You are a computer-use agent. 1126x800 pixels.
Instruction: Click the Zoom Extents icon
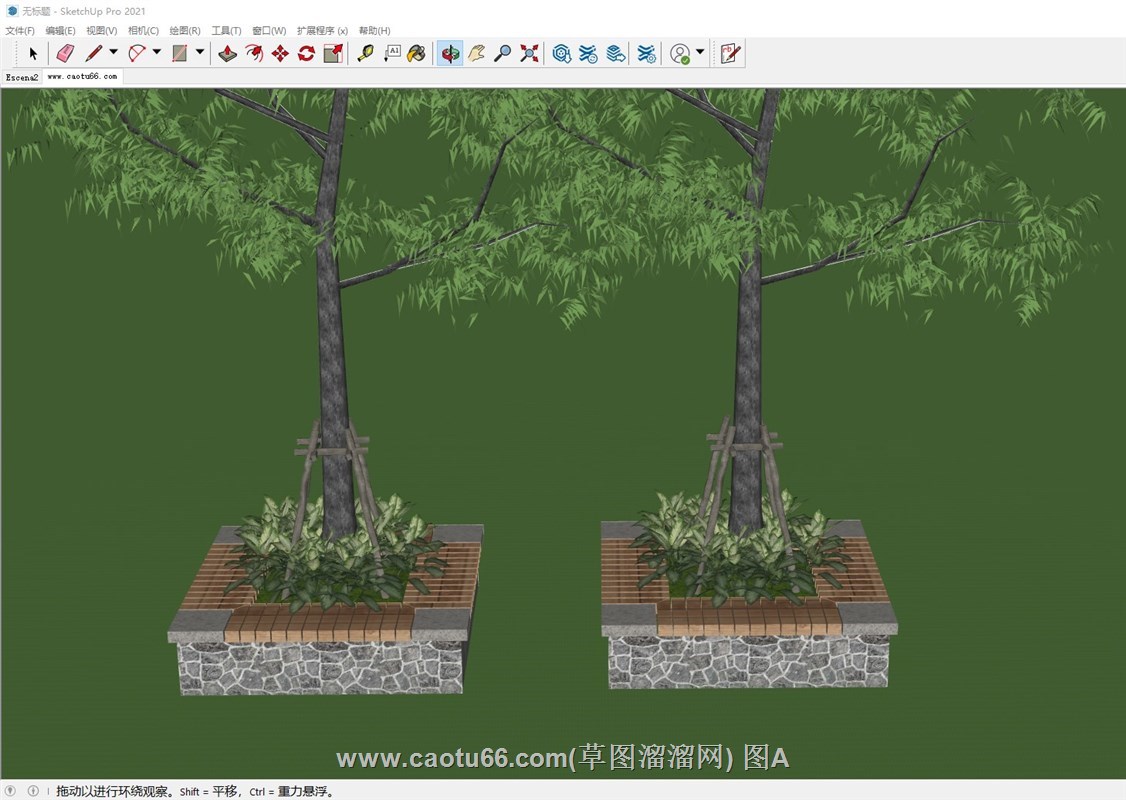[x=529, y=54]
